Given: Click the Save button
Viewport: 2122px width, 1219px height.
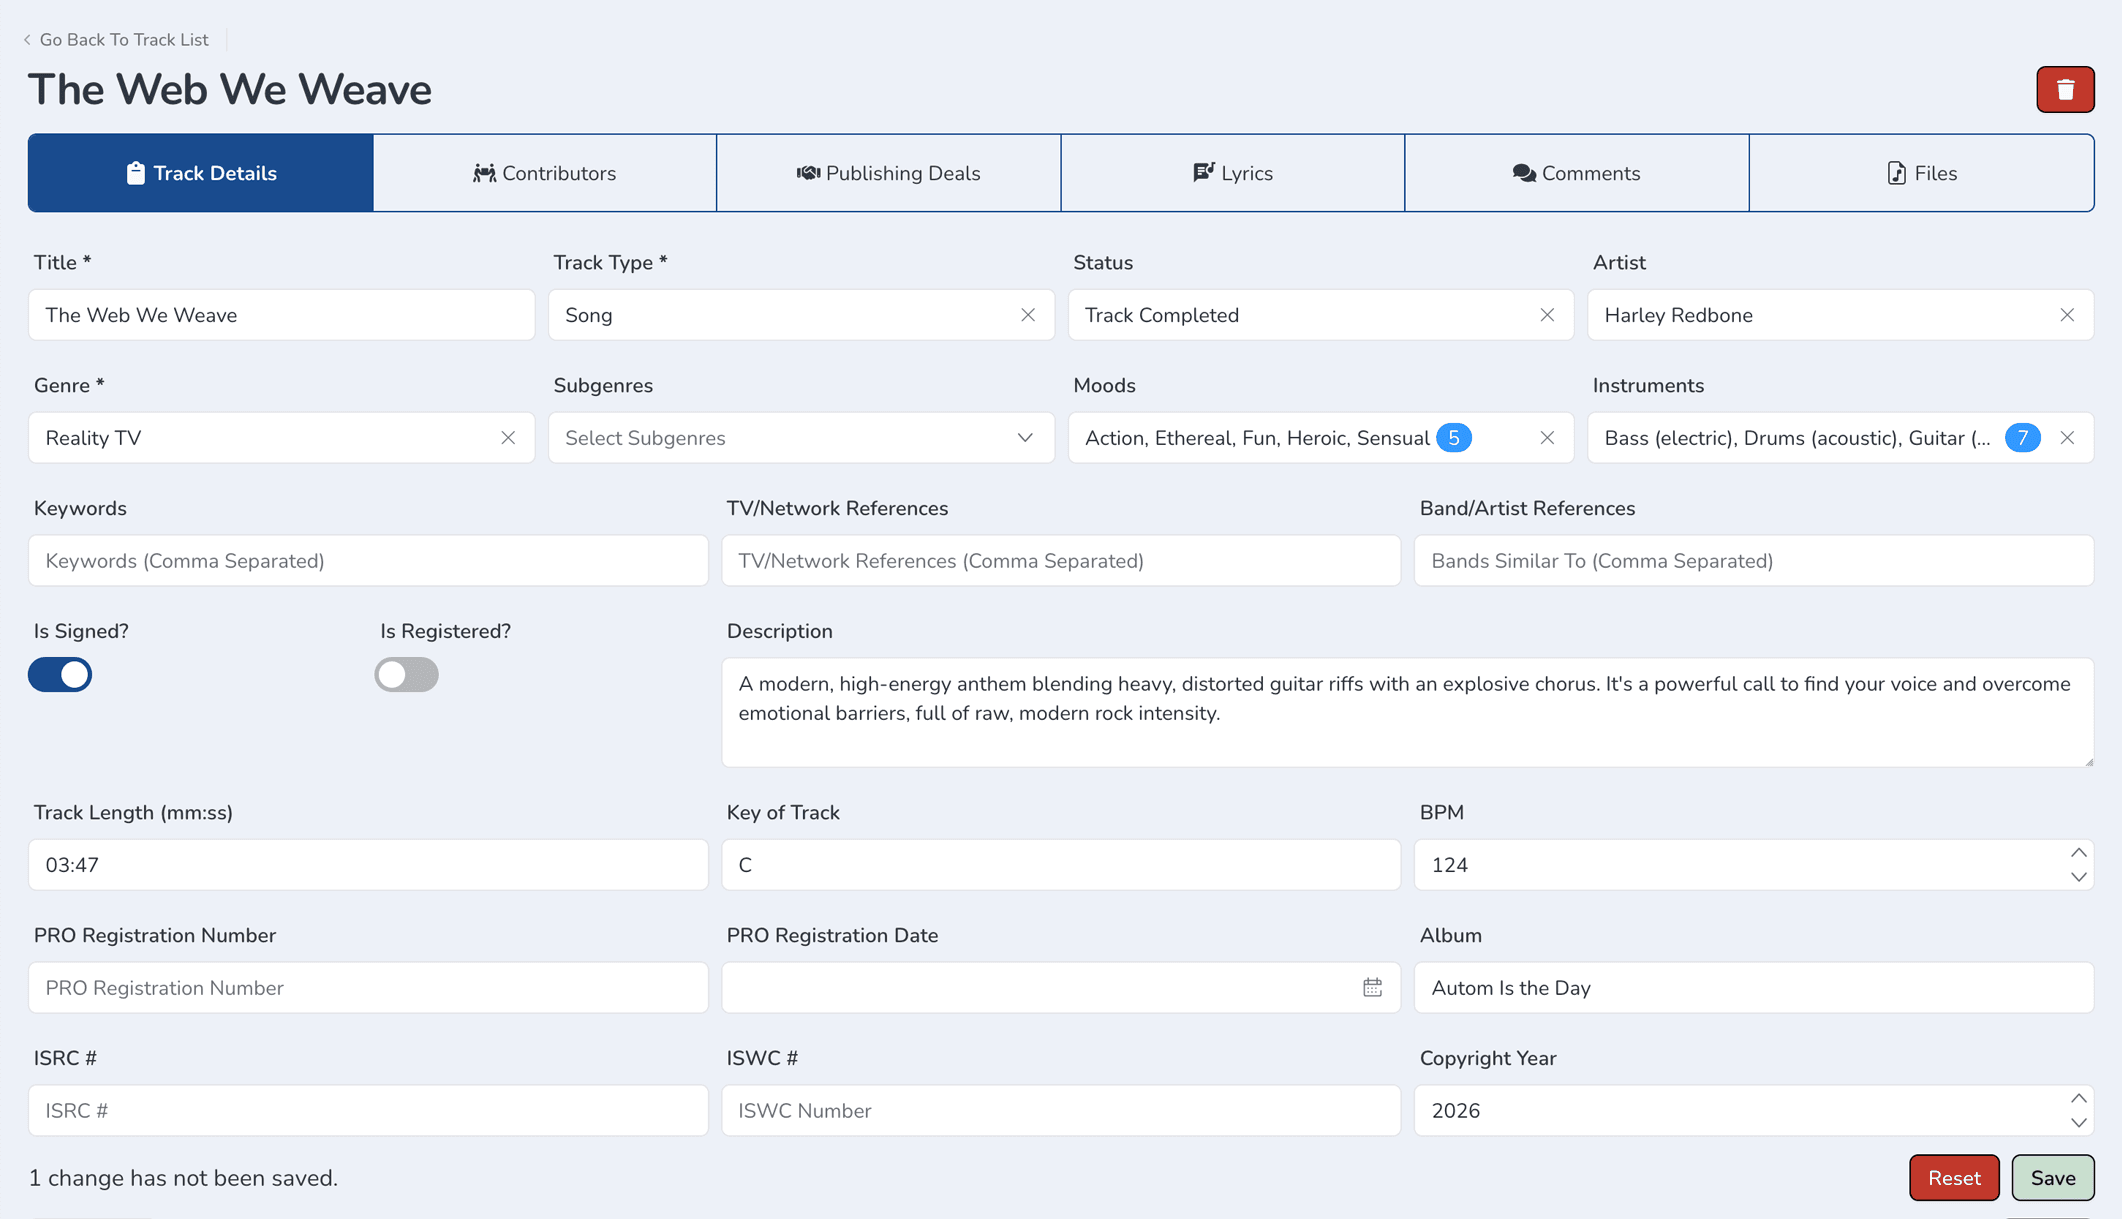Looking at the screenshot, I should 2053,1178.
